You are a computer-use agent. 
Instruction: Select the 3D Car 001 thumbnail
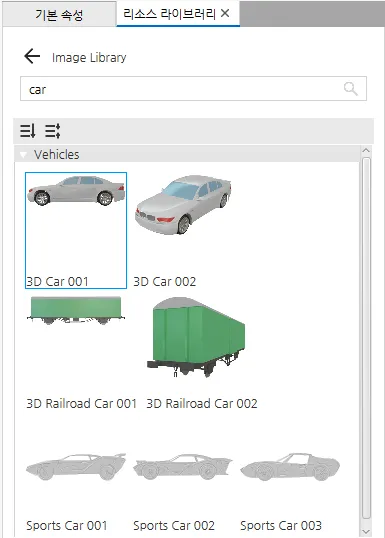pyautogui.click(x=76, y=230)
